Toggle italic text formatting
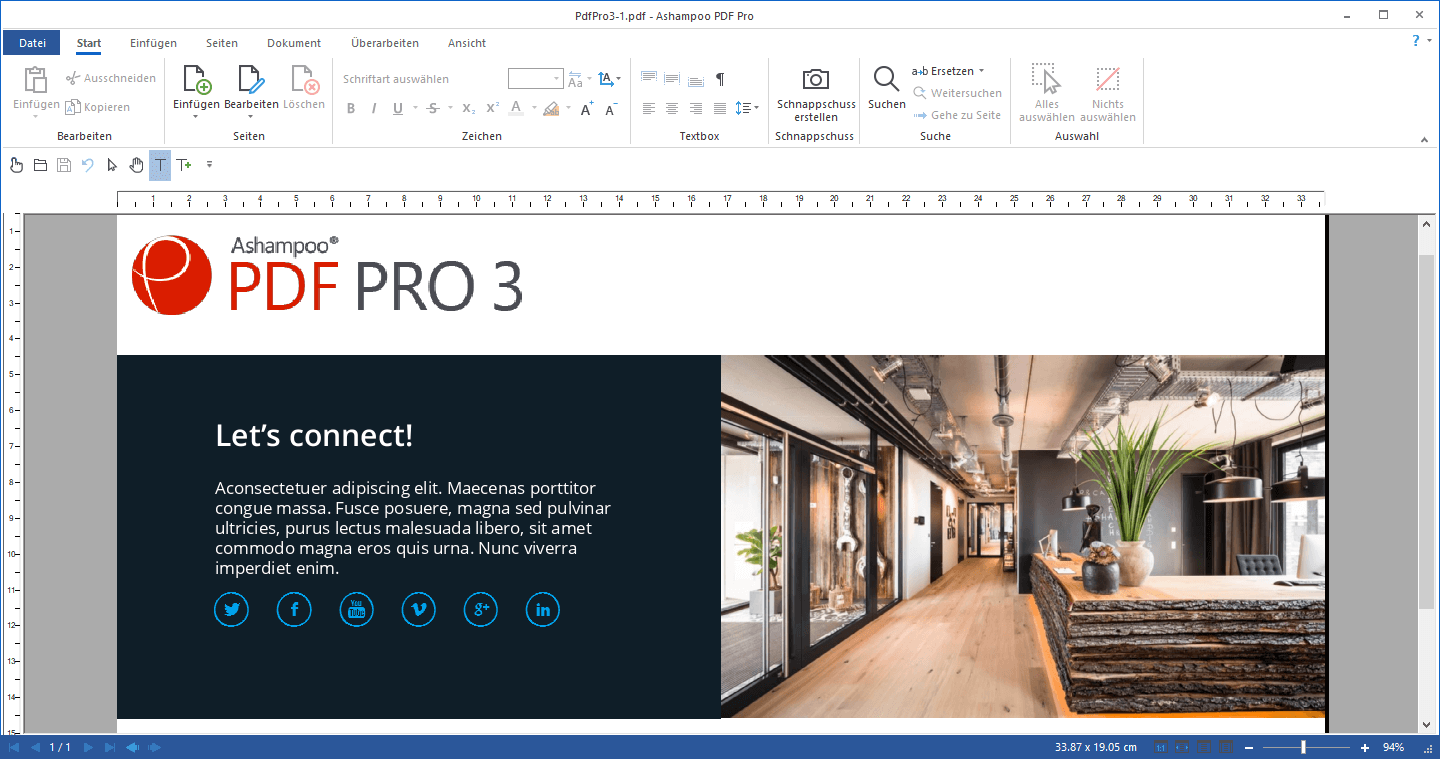 tap(373, 108)
